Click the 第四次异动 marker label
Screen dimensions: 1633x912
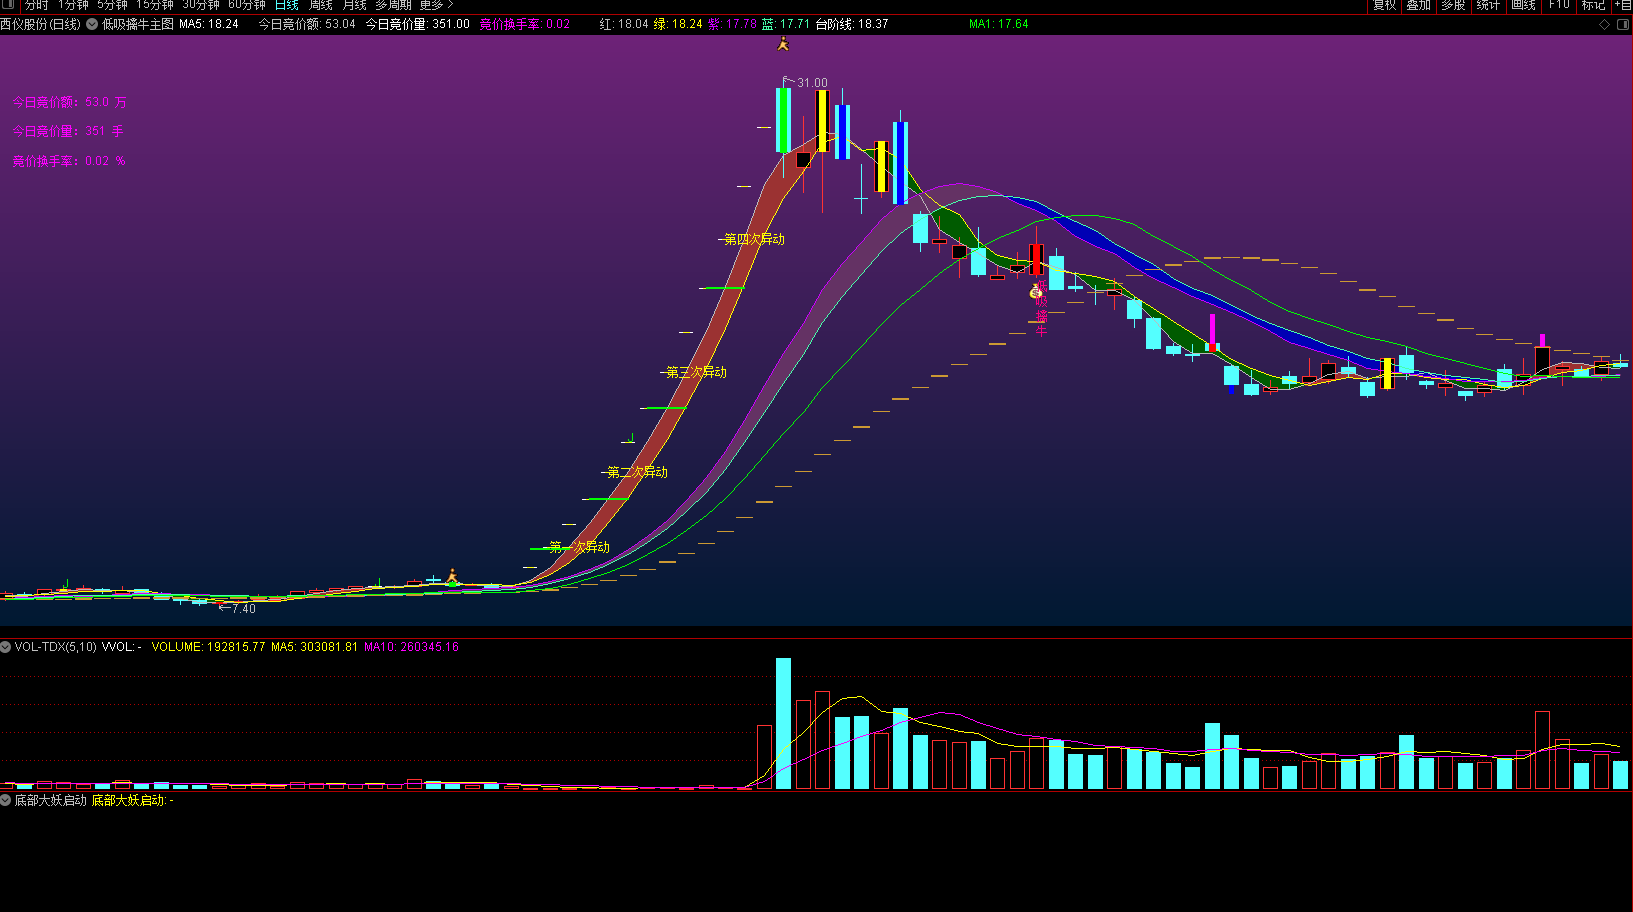(754, 239)
